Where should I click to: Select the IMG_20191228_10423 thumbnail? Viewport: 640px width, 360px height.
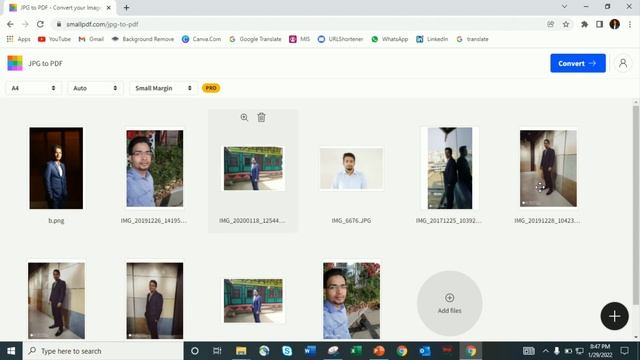coord(548,168)
